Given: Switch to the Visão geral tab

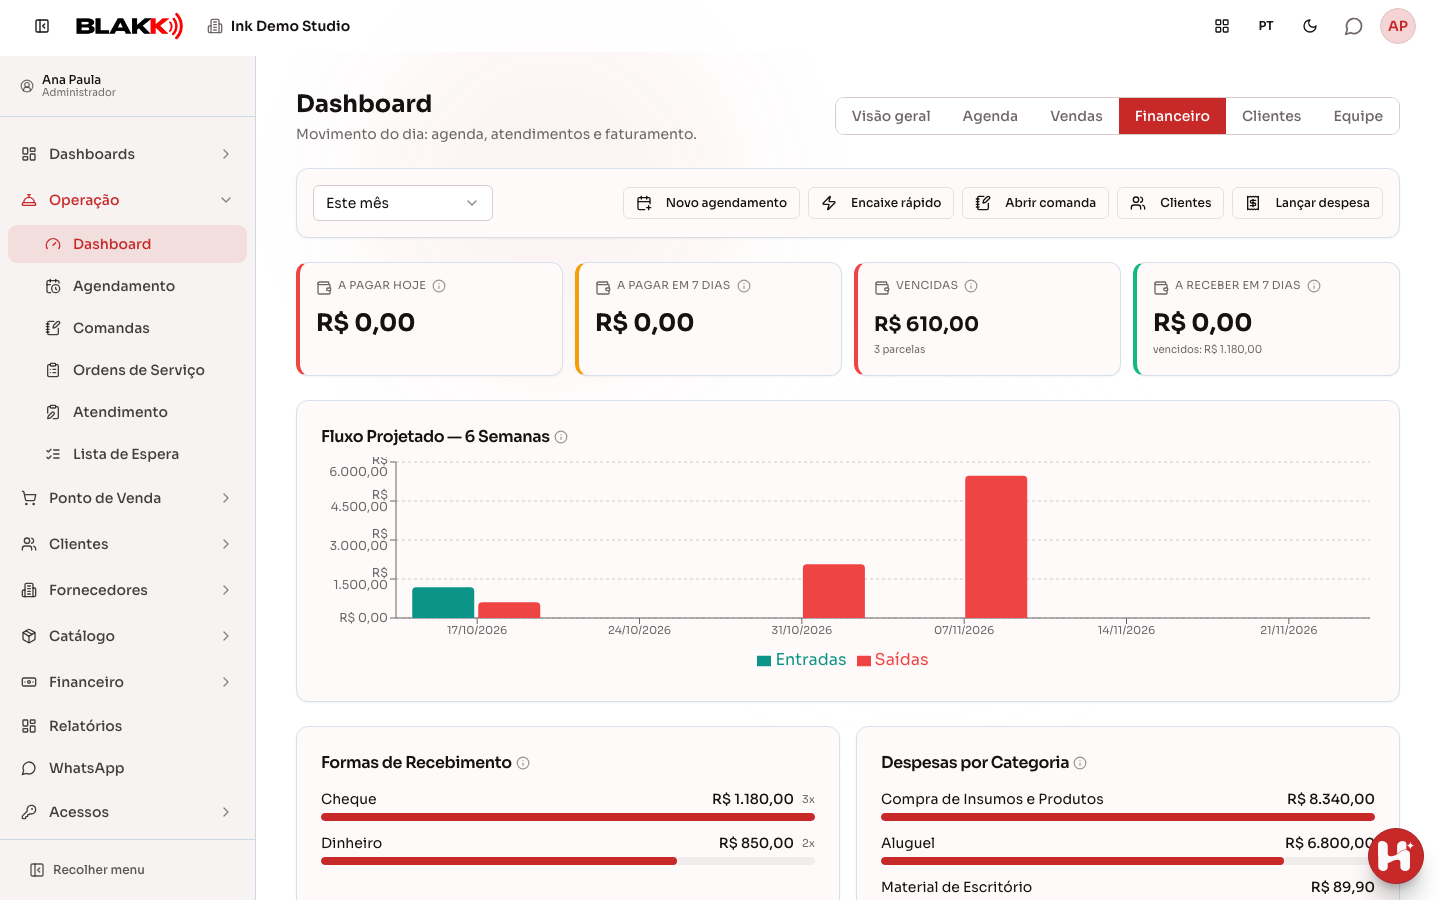Looking at the screenshot, I should (891, 116).
